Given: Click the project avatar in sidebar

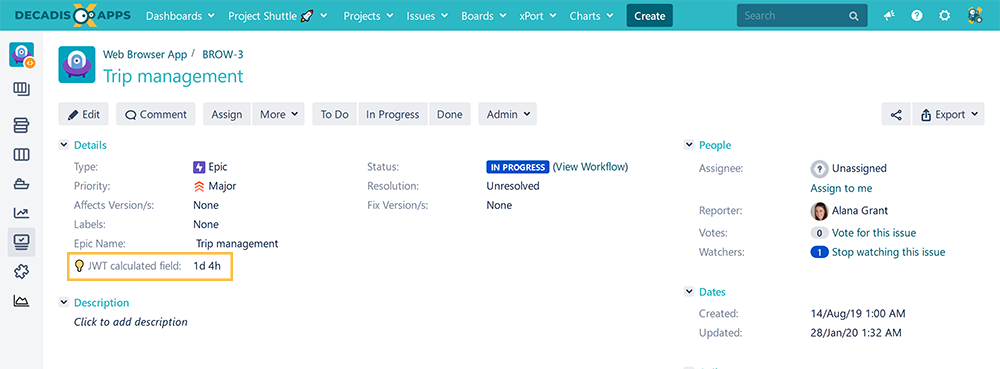Looking at the screenshot, I should coord(22,55).
